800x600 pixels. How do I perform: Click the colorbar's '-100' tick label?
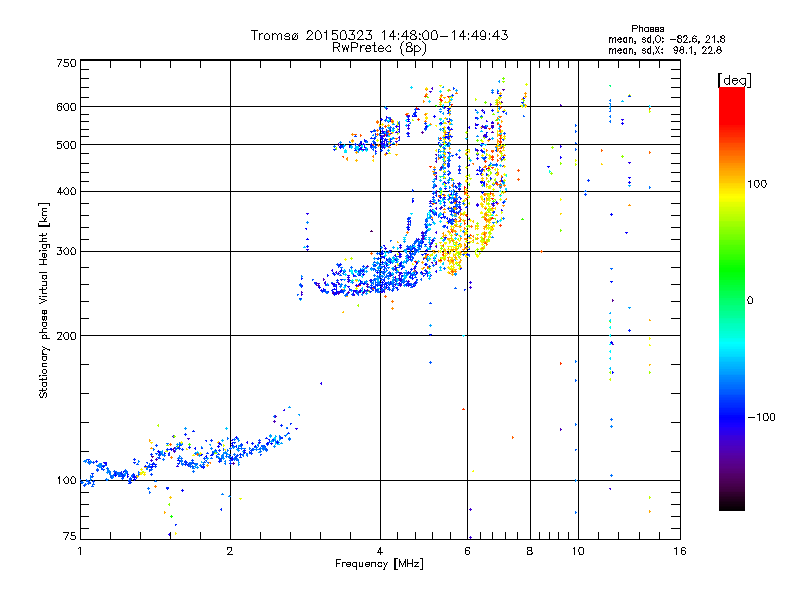click(x=761, y=417)
